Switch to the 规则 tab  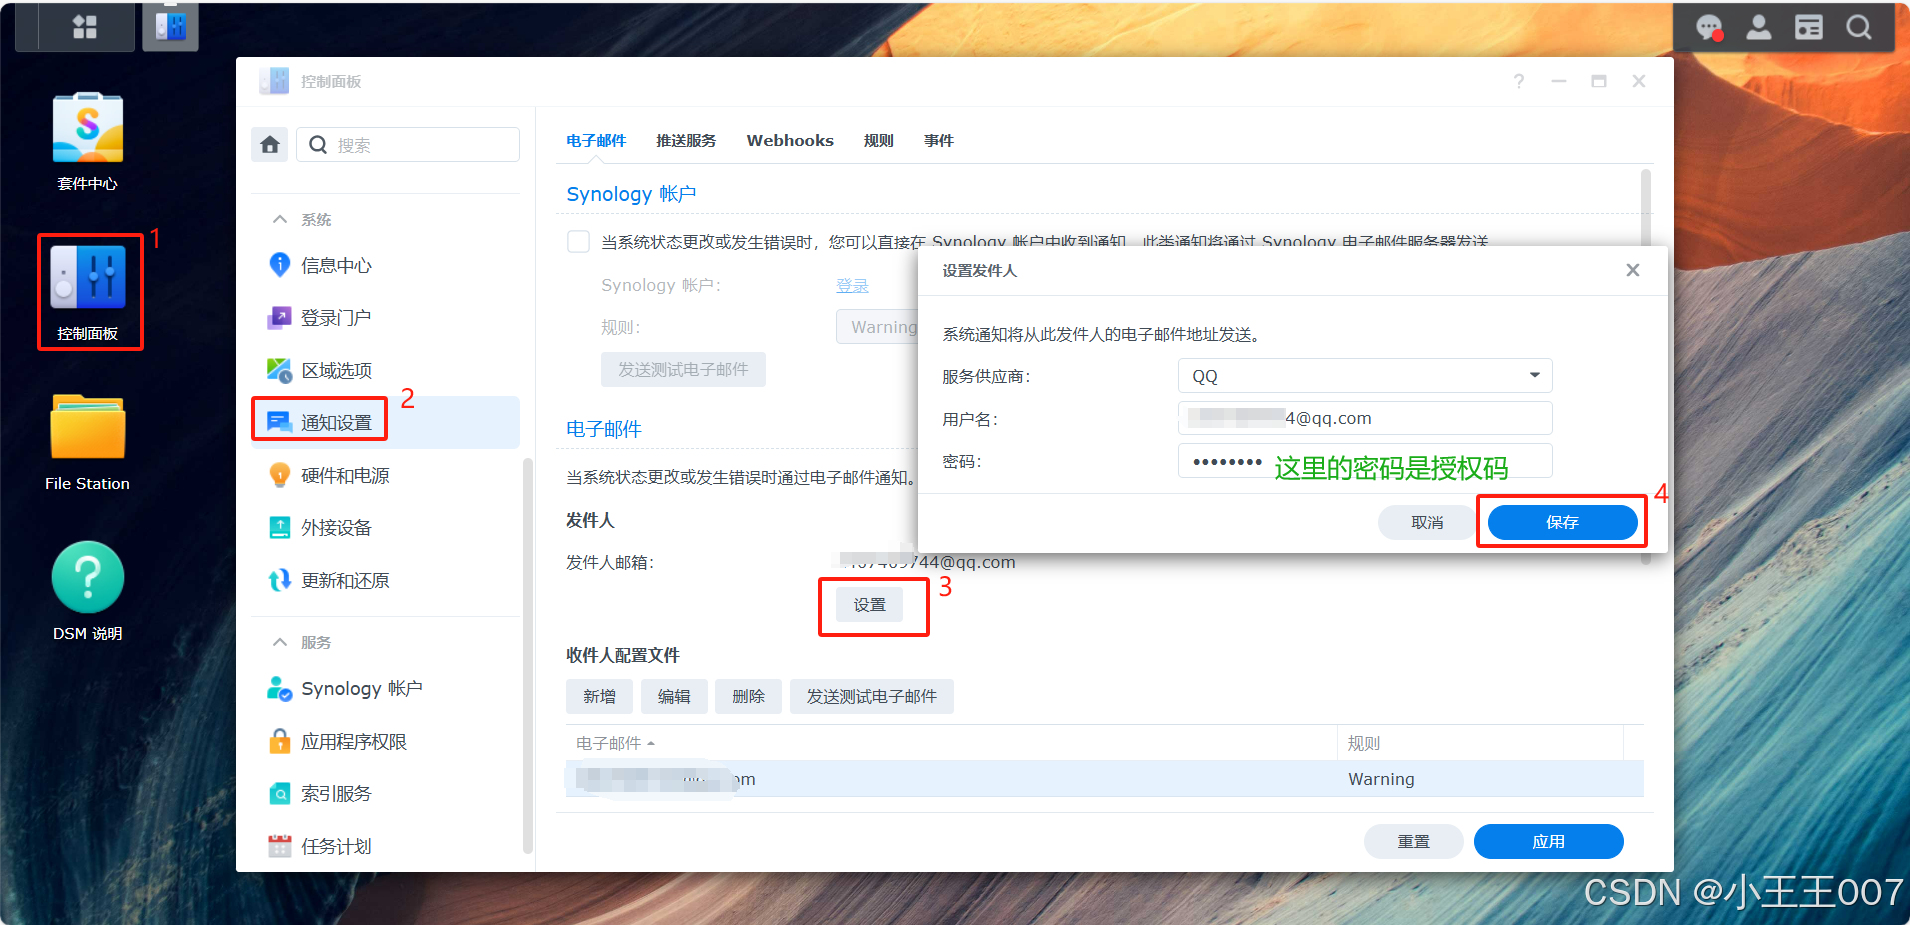coord(879,141)
